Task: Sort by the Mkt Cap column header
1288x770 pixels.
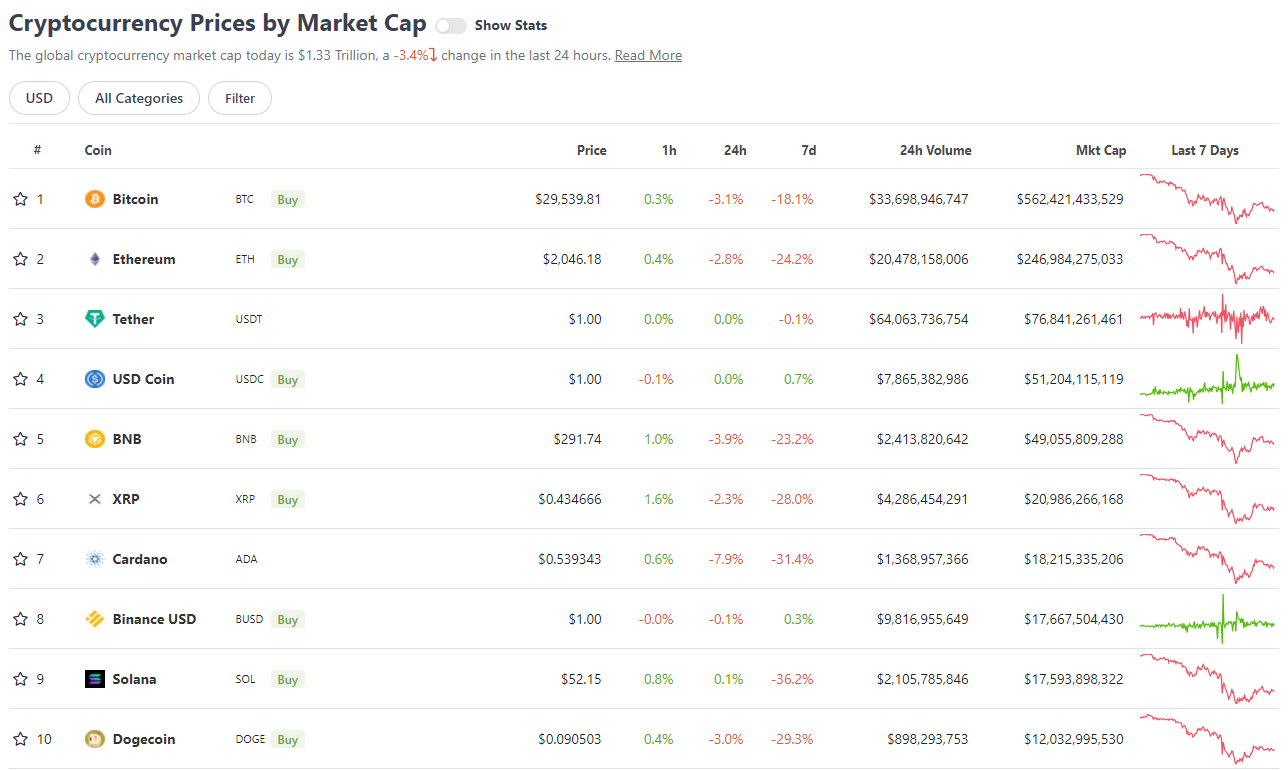Action: (1100, 150)
